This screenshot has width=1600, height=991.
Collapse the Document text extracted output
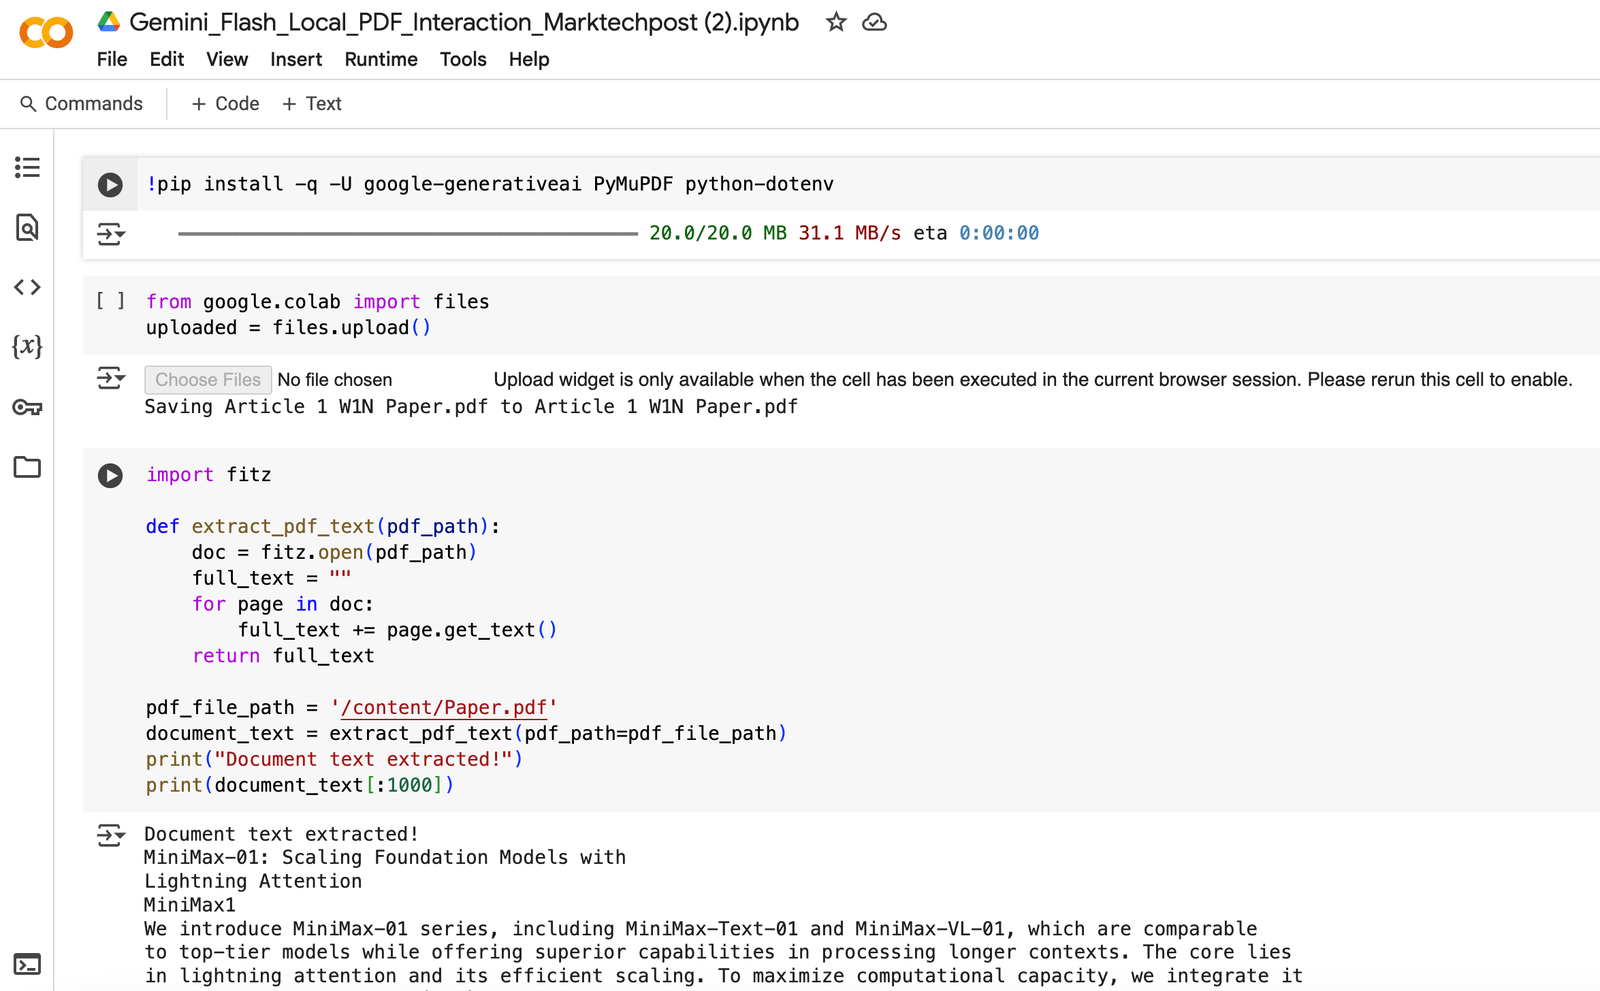(x=110, y=834)
